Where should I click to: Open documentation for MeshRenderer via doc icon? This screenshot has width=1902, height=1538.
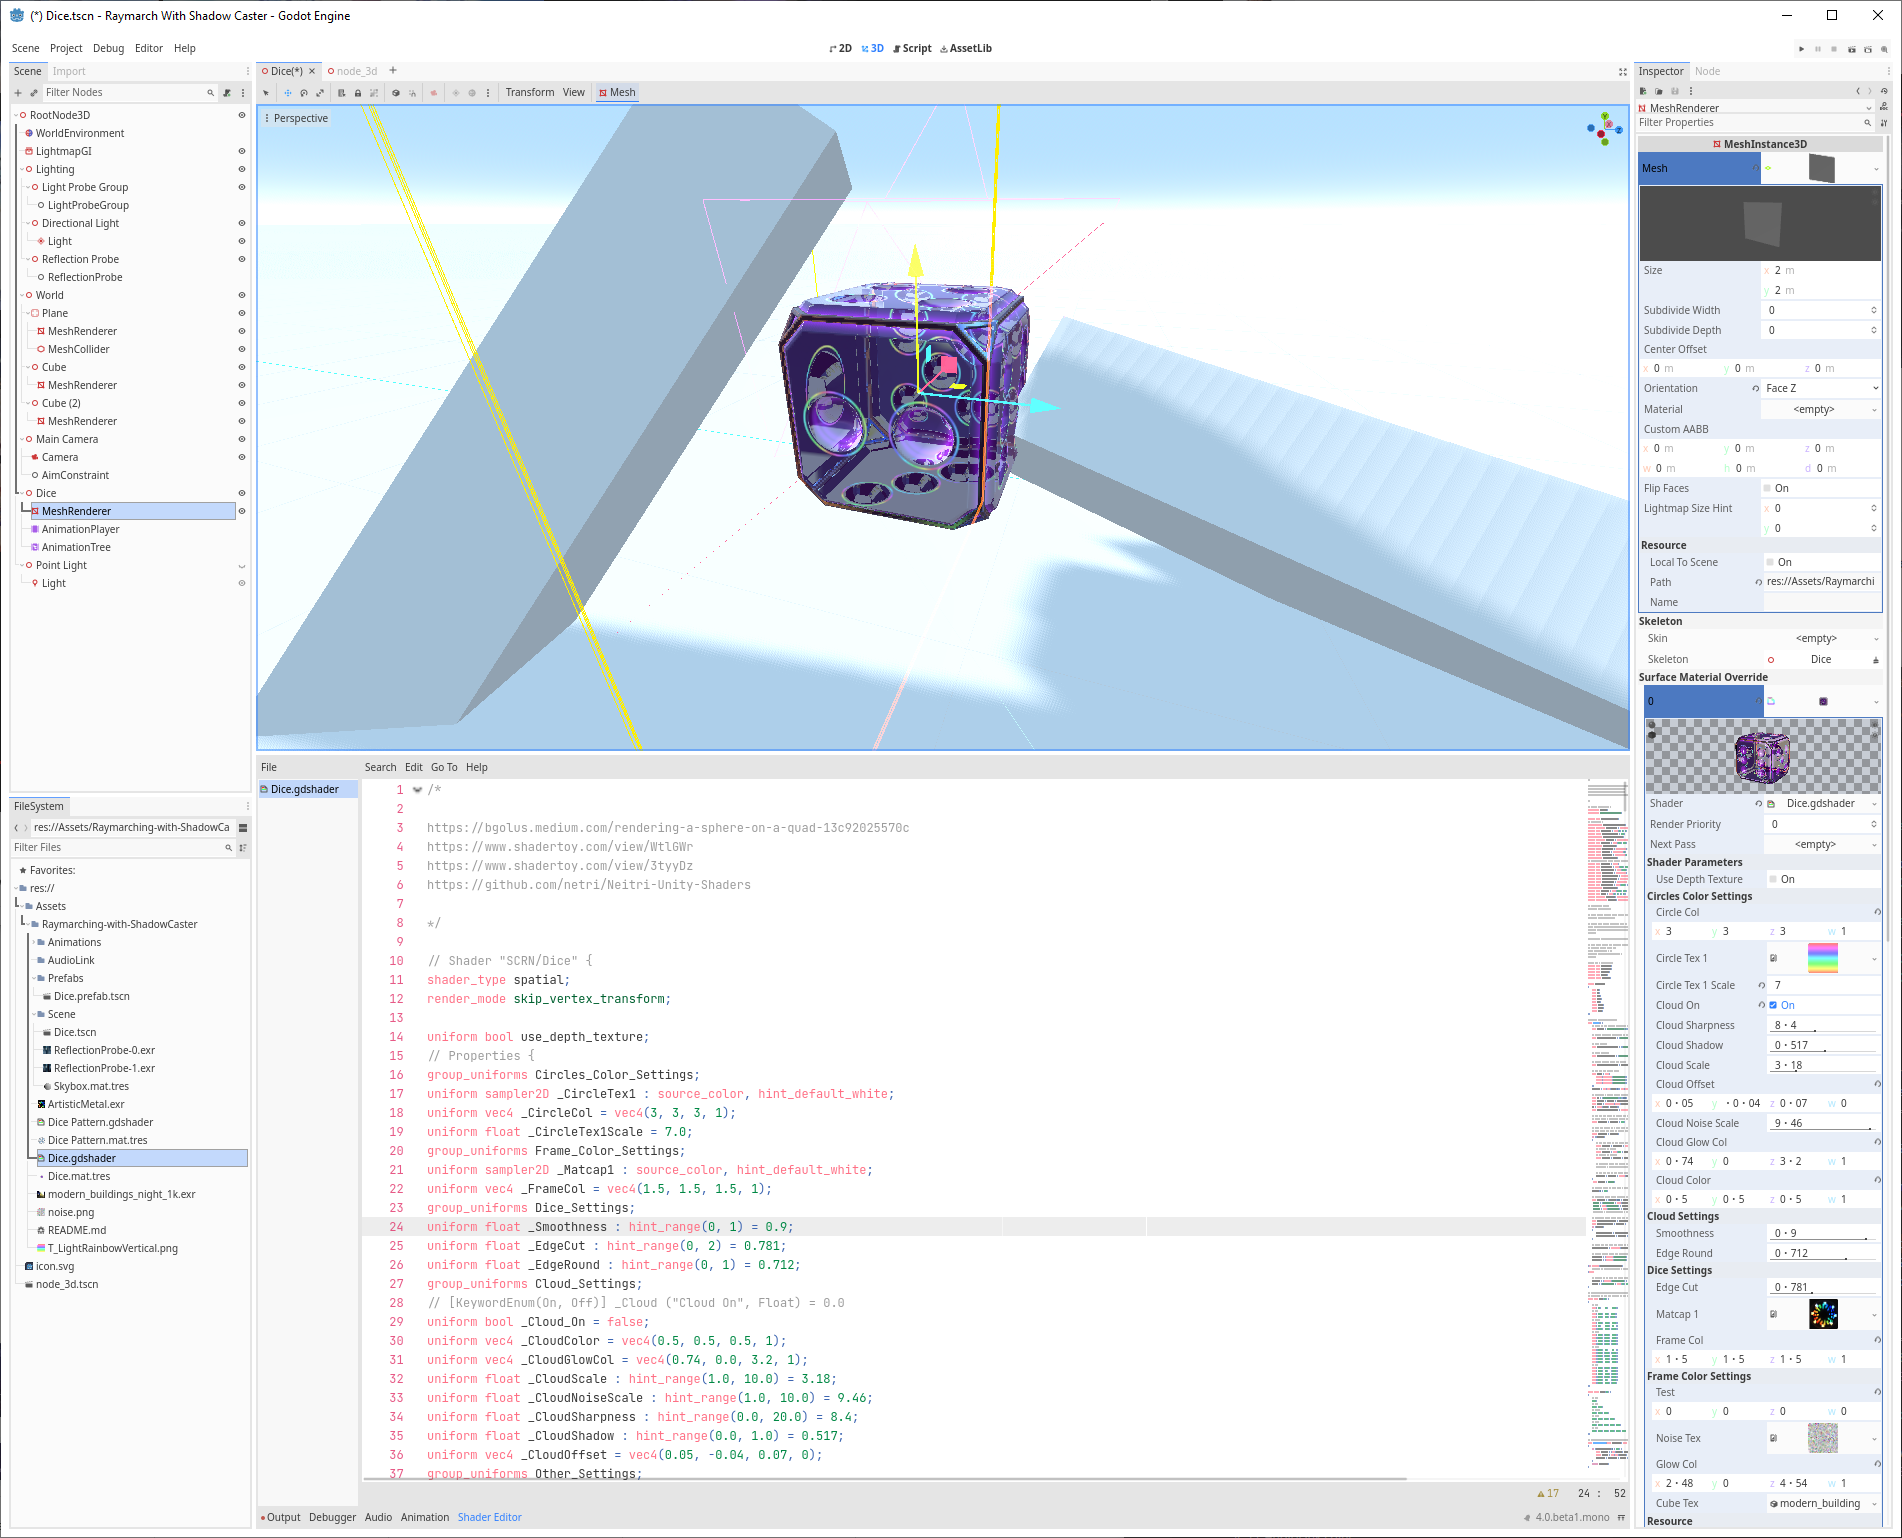tap(1884, 107)
